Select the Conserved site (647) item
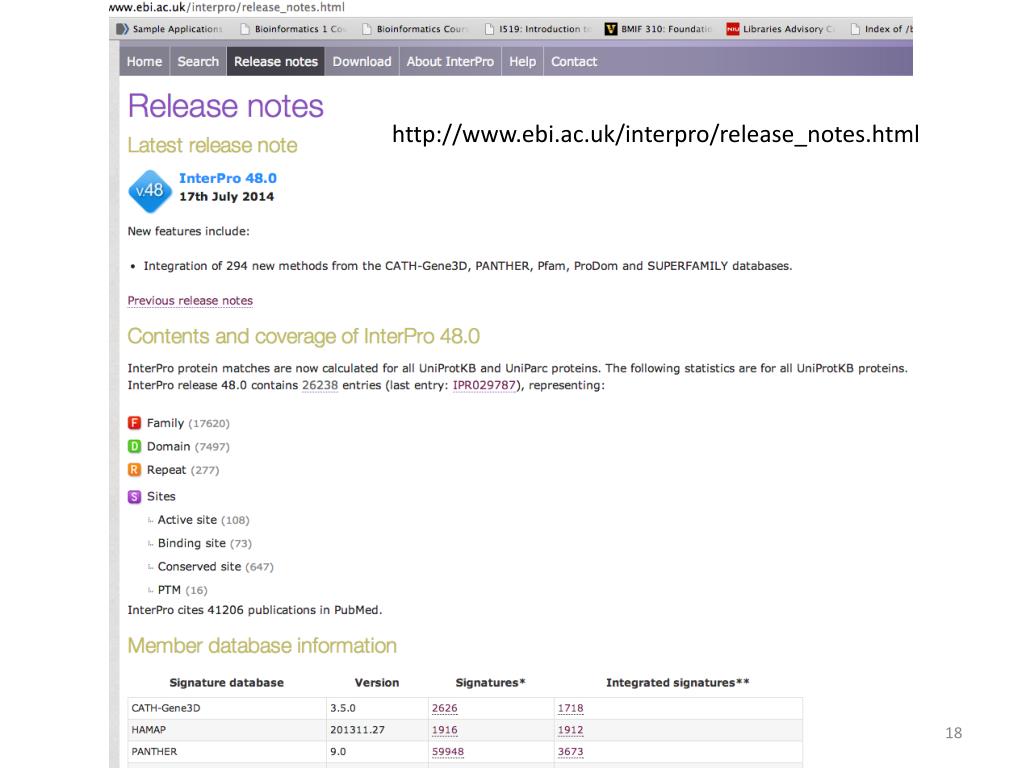The height and width of the screenshot is (768, 1024). coord(216,567)
